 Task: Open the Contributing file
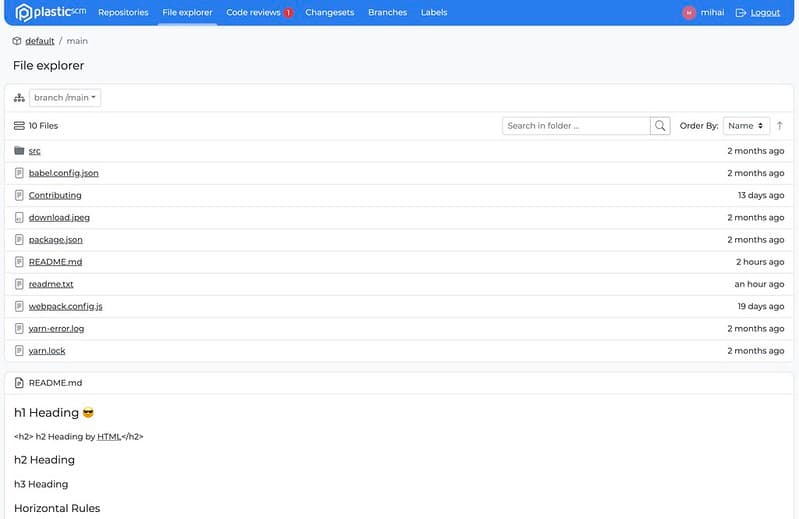coord(55,195)
